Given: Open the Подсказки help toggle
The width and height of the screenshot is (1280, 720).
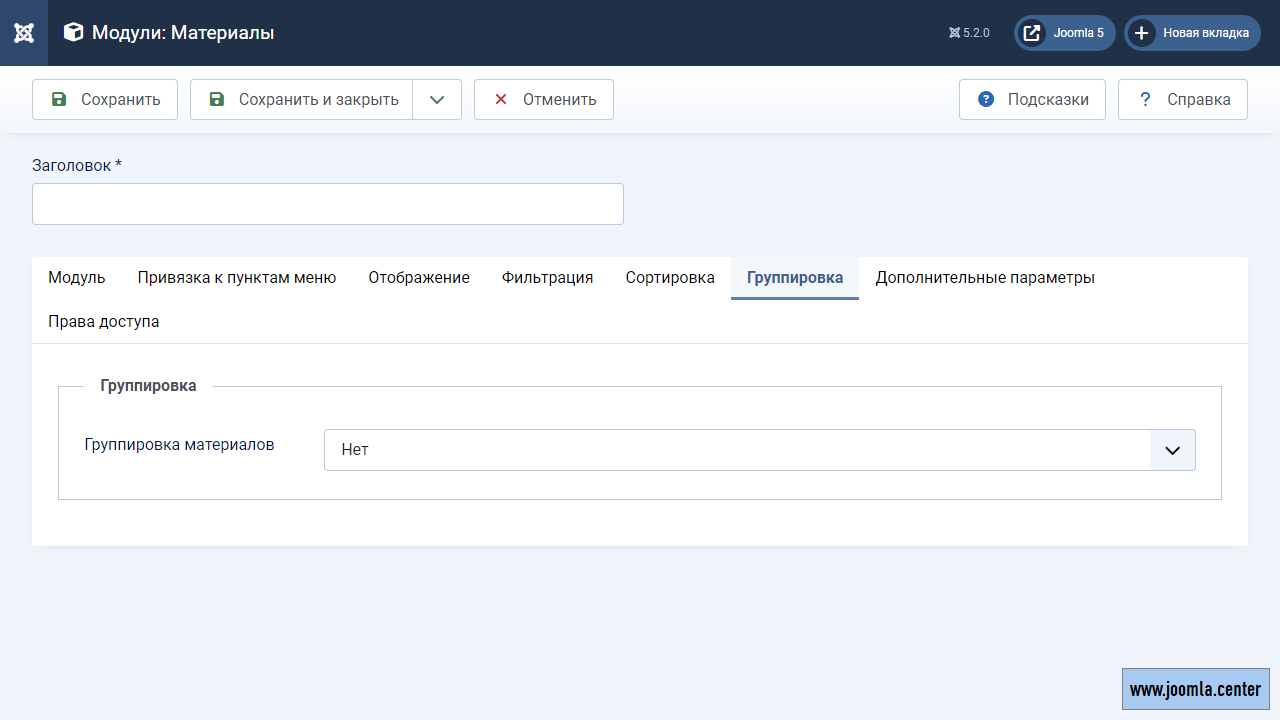Looking at the screenshot, I should pos(1032,100).
